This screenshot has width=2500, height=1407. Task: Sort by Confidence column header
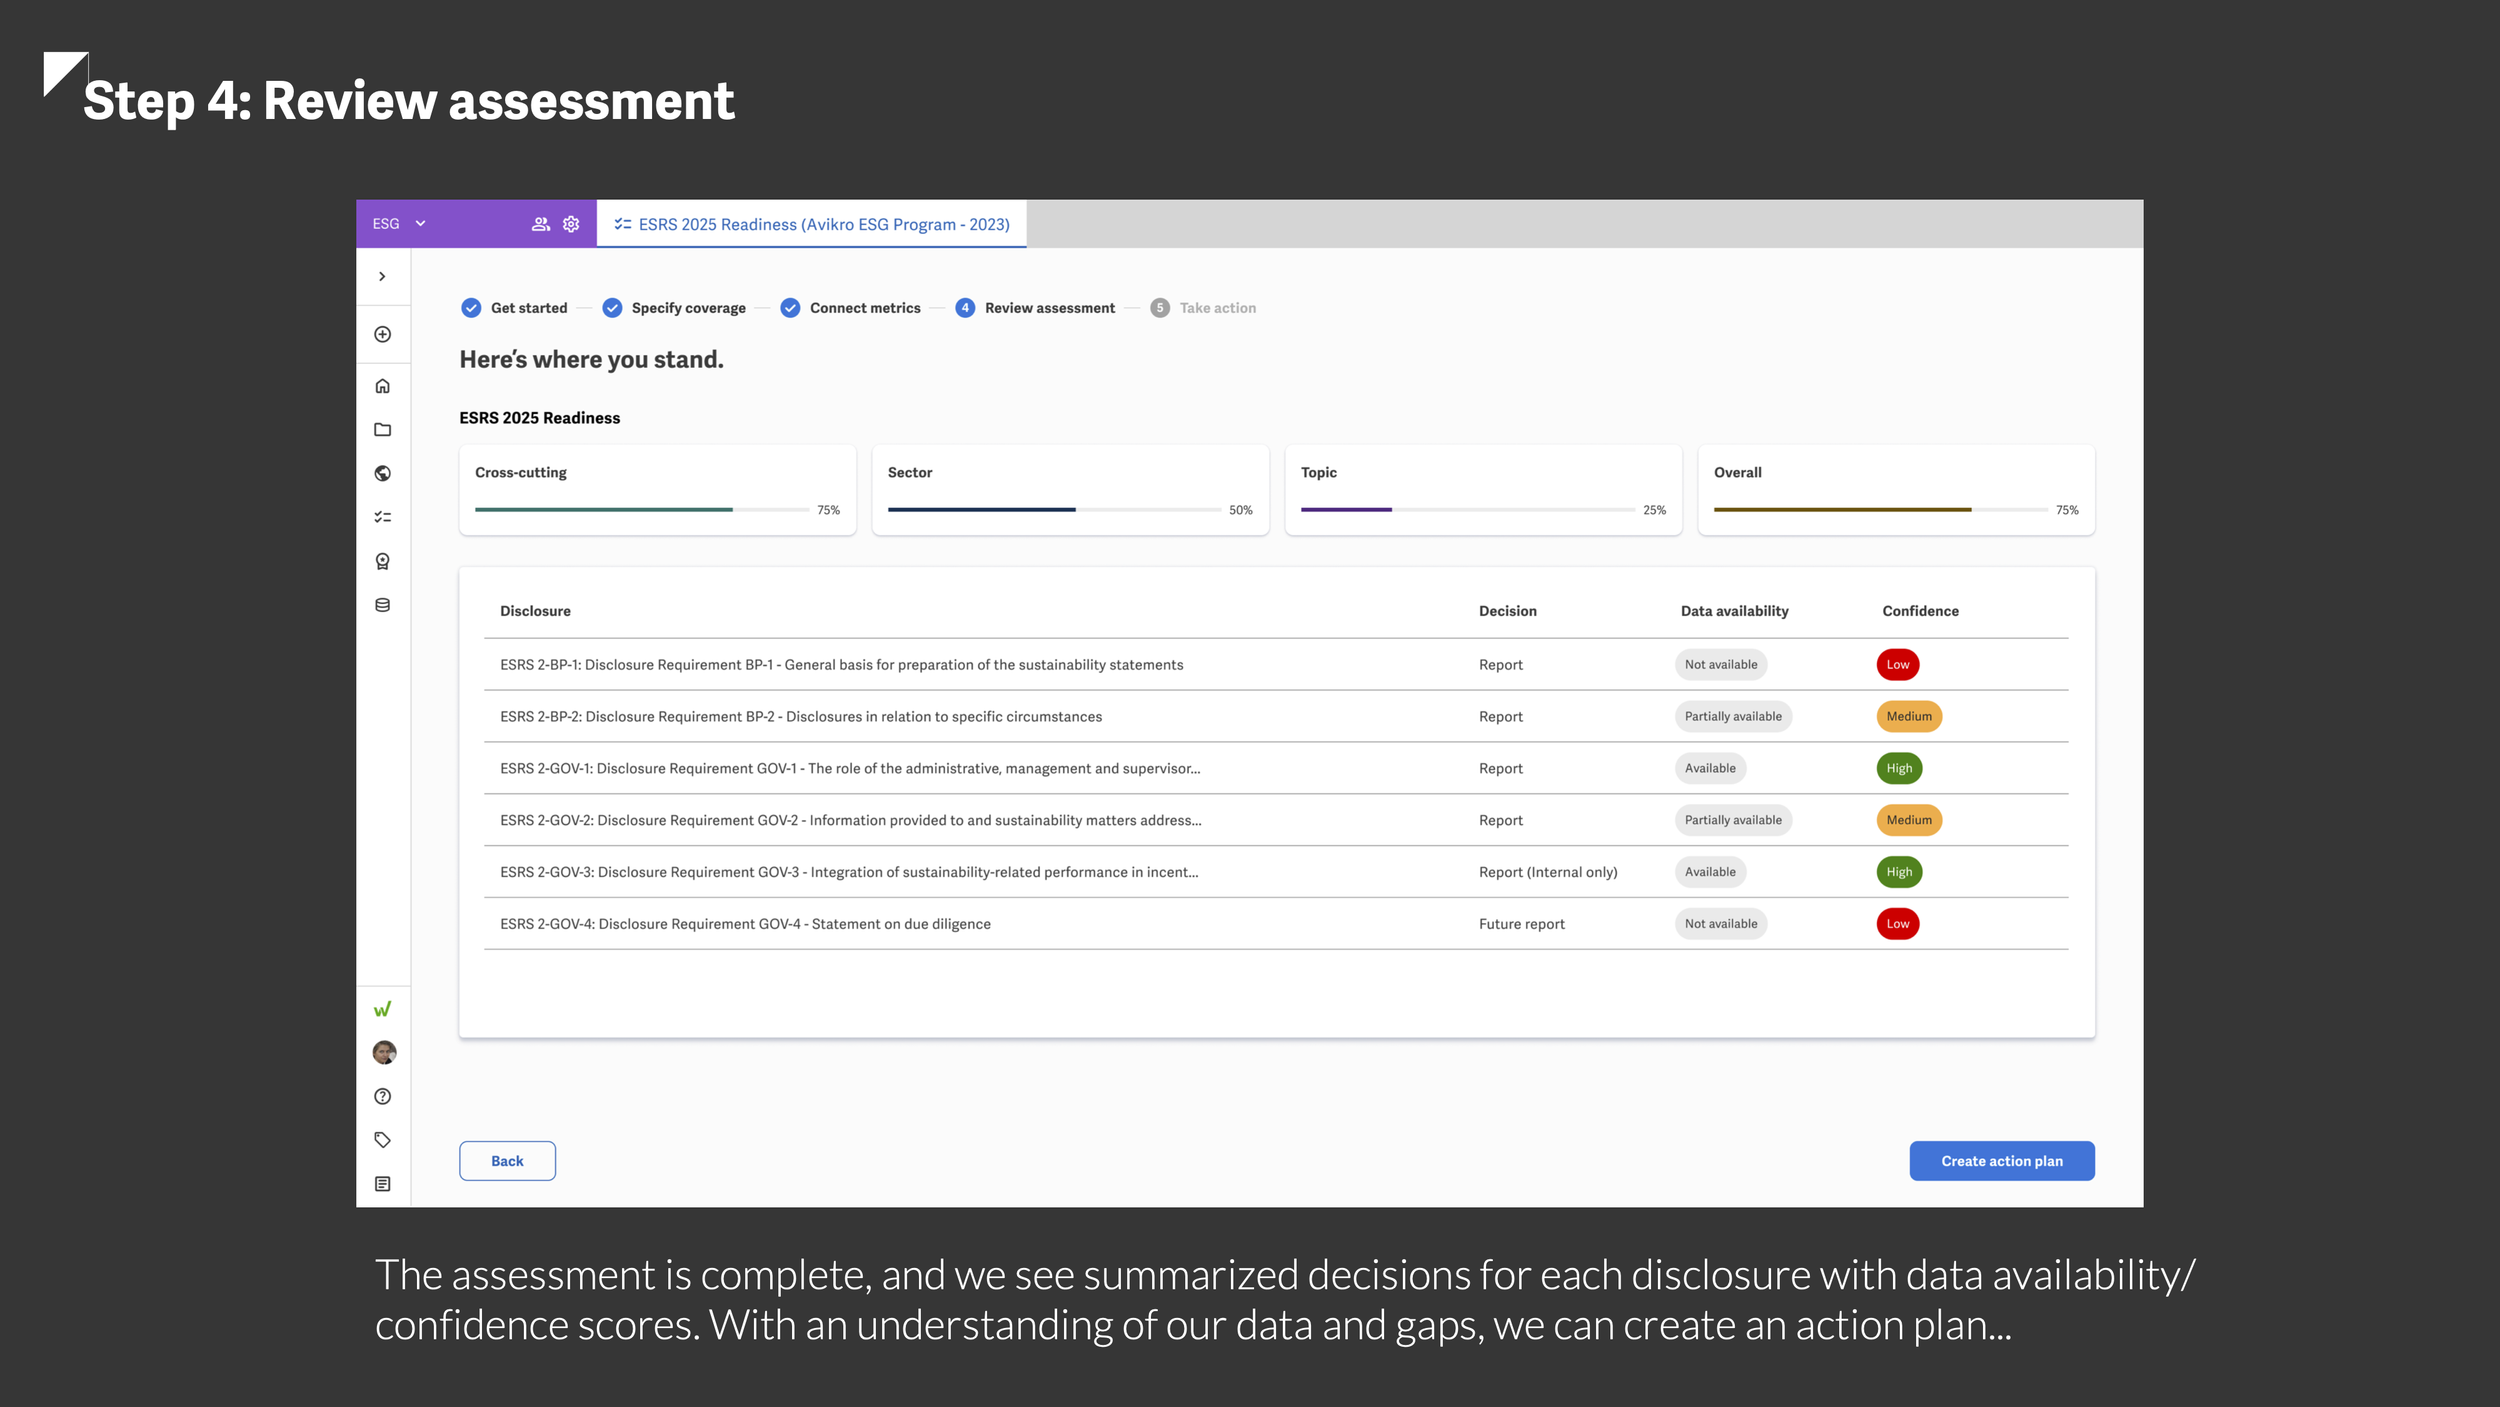[1920, 611]
